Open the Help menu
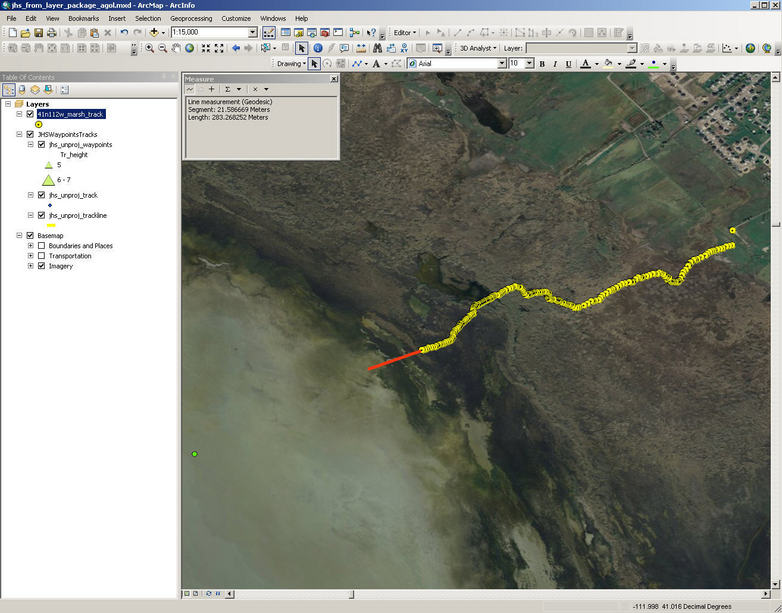Viewport: 782px width, 613px height. pyautogui.click(x=301, y=18)
